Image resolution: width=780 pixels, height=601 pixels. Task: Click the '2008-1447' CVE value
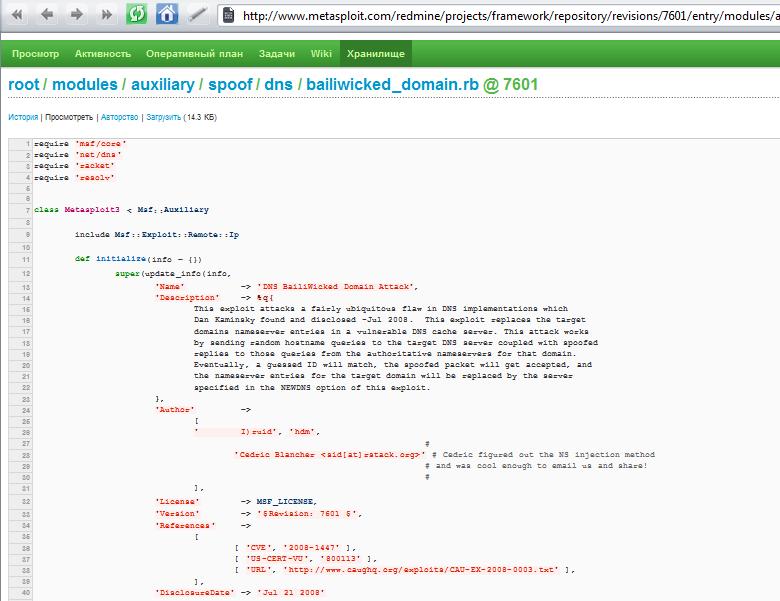click(312, 548)
